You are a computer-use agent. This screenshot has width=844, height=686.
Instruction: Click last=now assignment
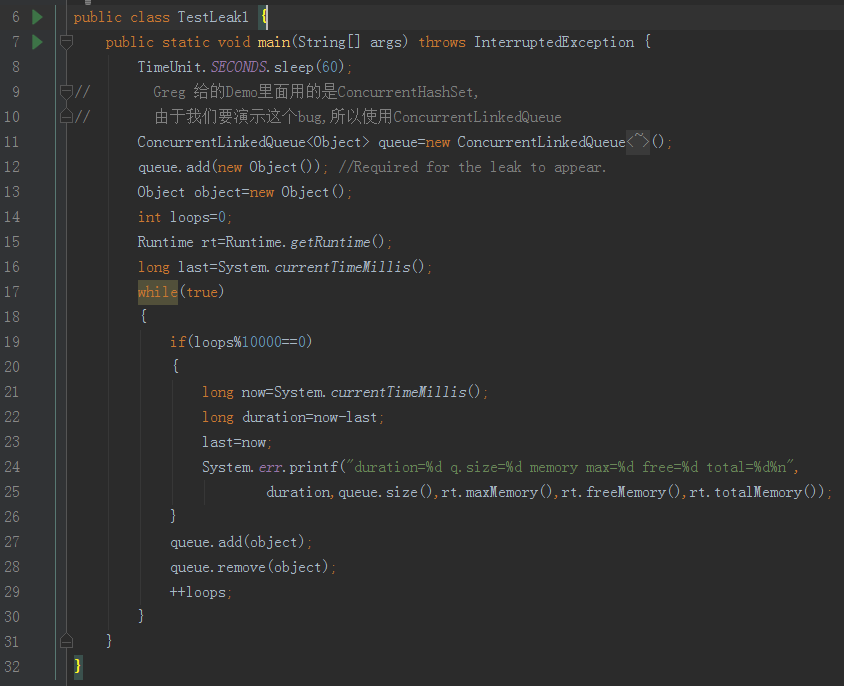click(x=237, y=442)
